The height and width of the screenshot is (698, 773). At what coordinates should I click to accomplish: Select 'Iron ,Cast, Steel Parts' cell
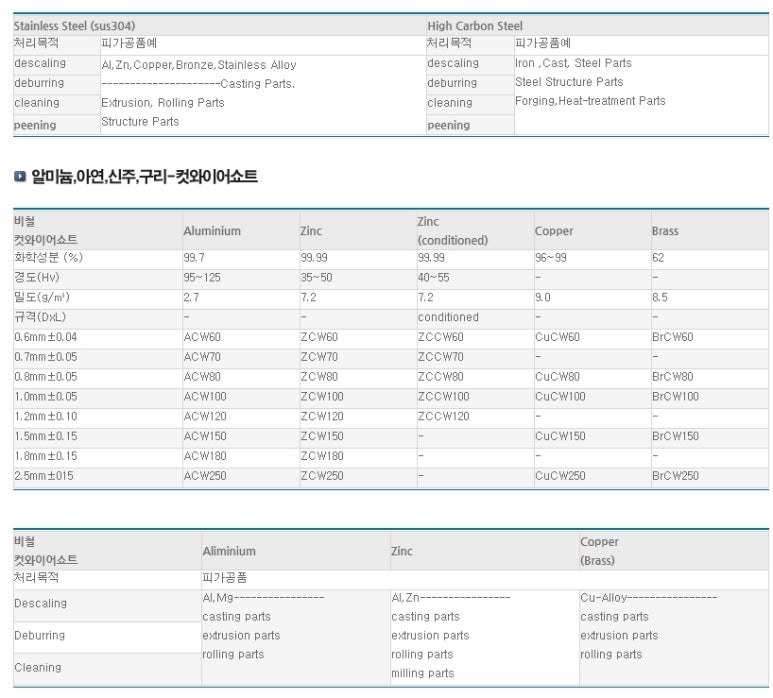click(x=573, y=63)
